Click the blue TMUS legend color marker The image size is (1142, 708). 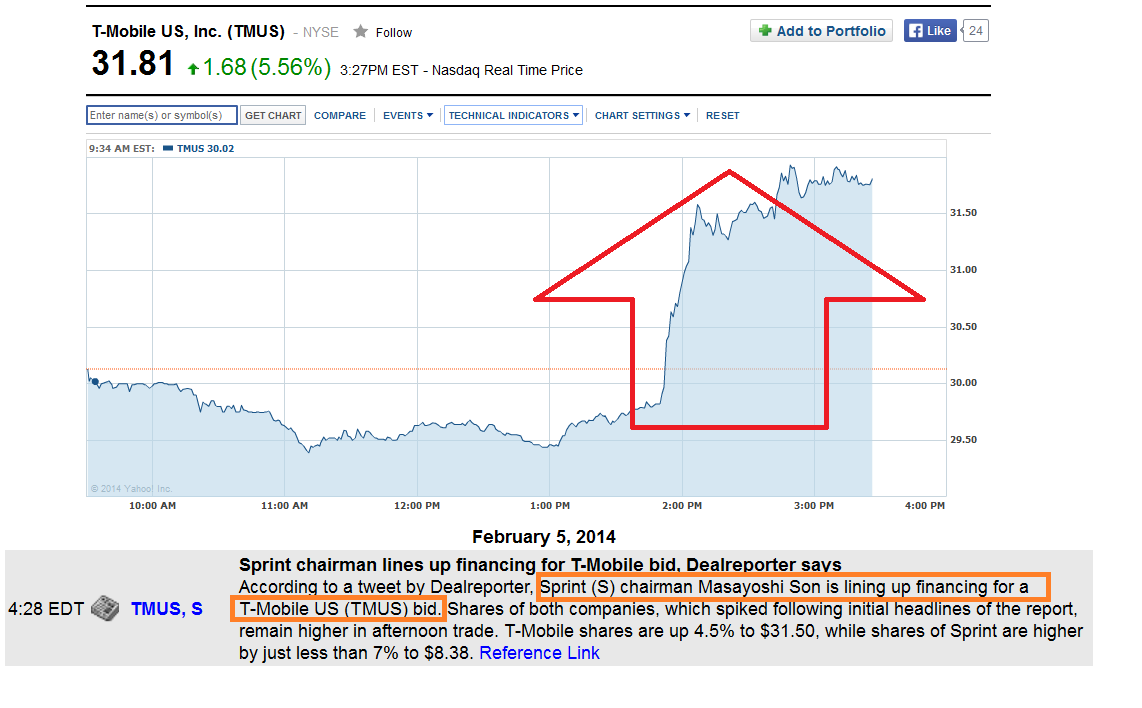(x=168, y=149)
